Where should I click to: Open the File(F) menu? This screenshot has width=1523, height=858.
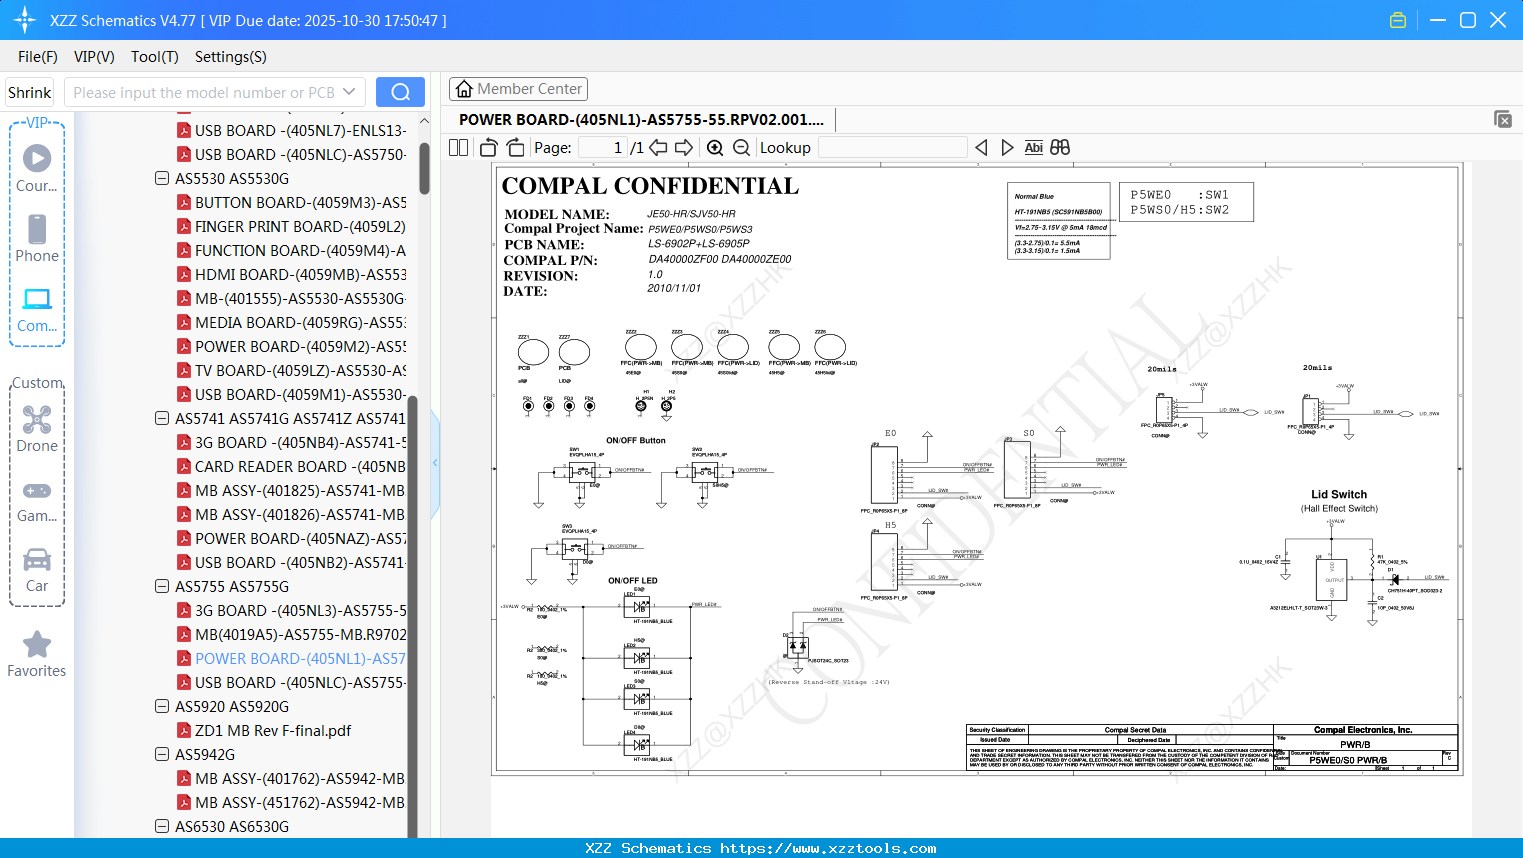pos(38,57)
